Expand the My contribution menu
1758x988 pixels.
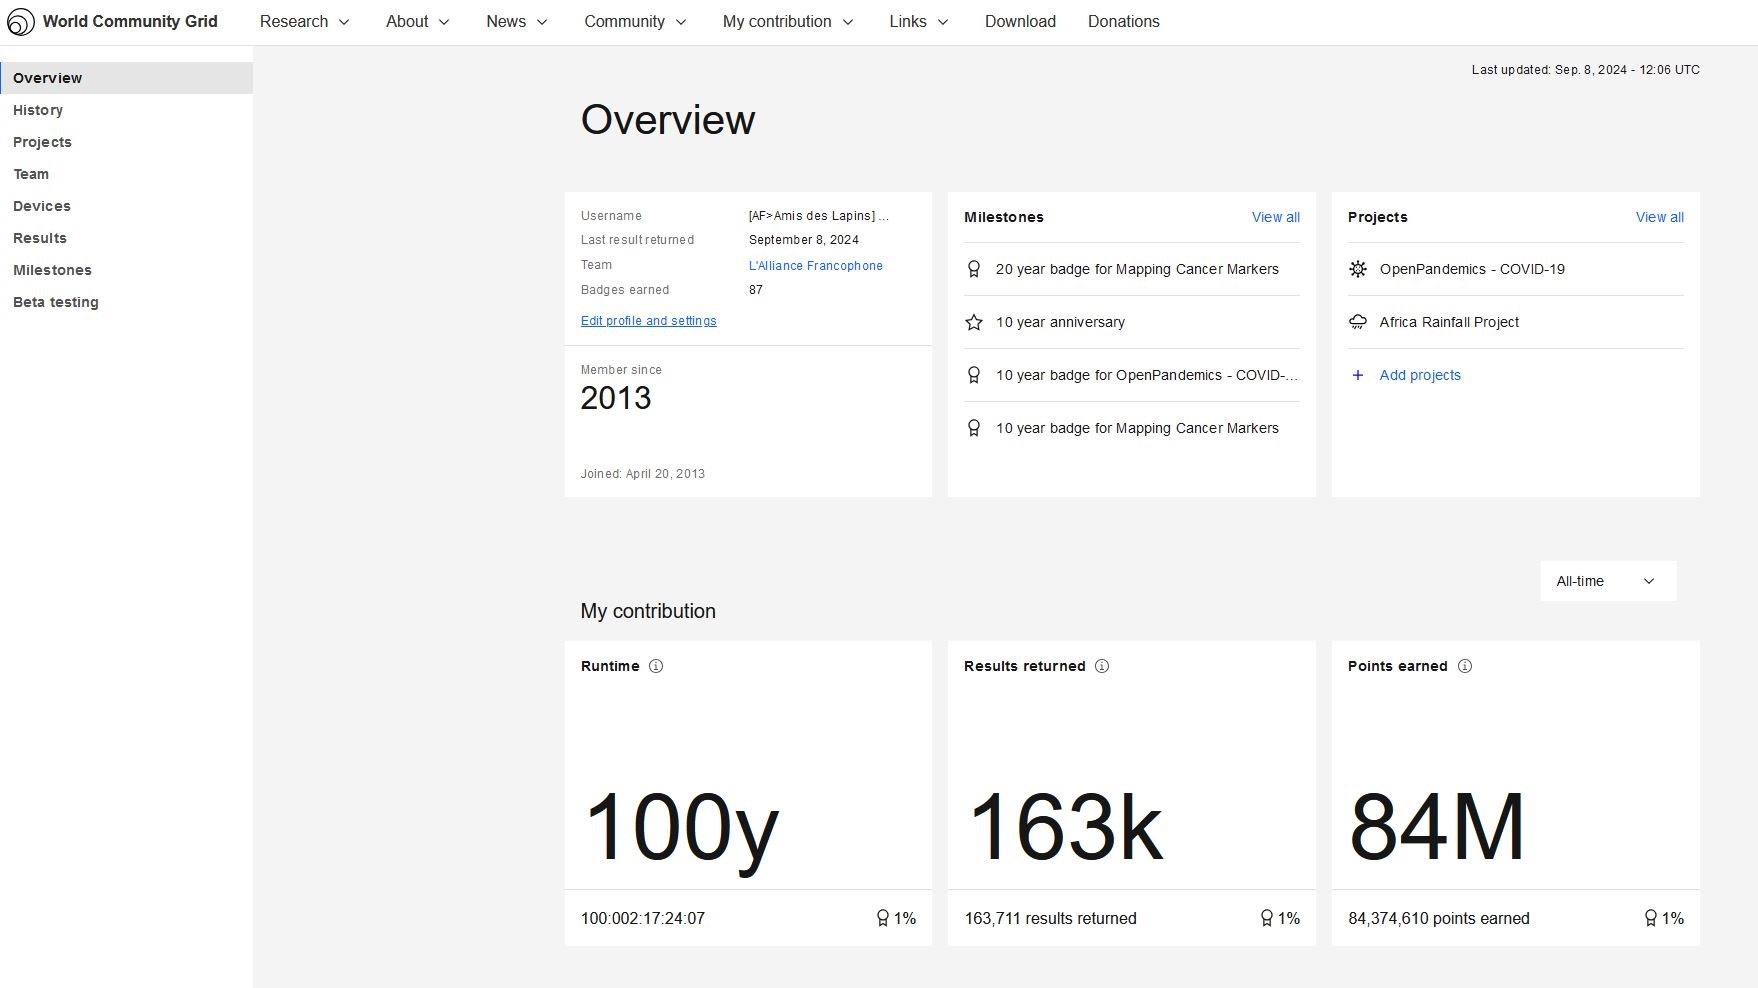789,21
